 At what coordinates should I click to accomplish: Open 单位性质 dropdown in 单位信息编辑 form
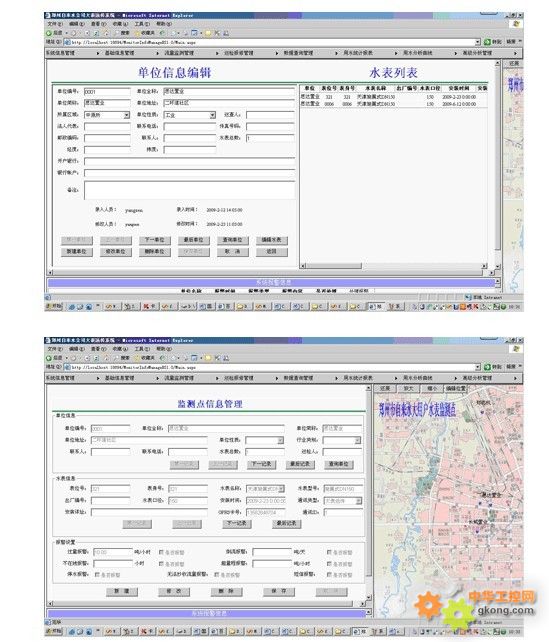click(212, 115)
